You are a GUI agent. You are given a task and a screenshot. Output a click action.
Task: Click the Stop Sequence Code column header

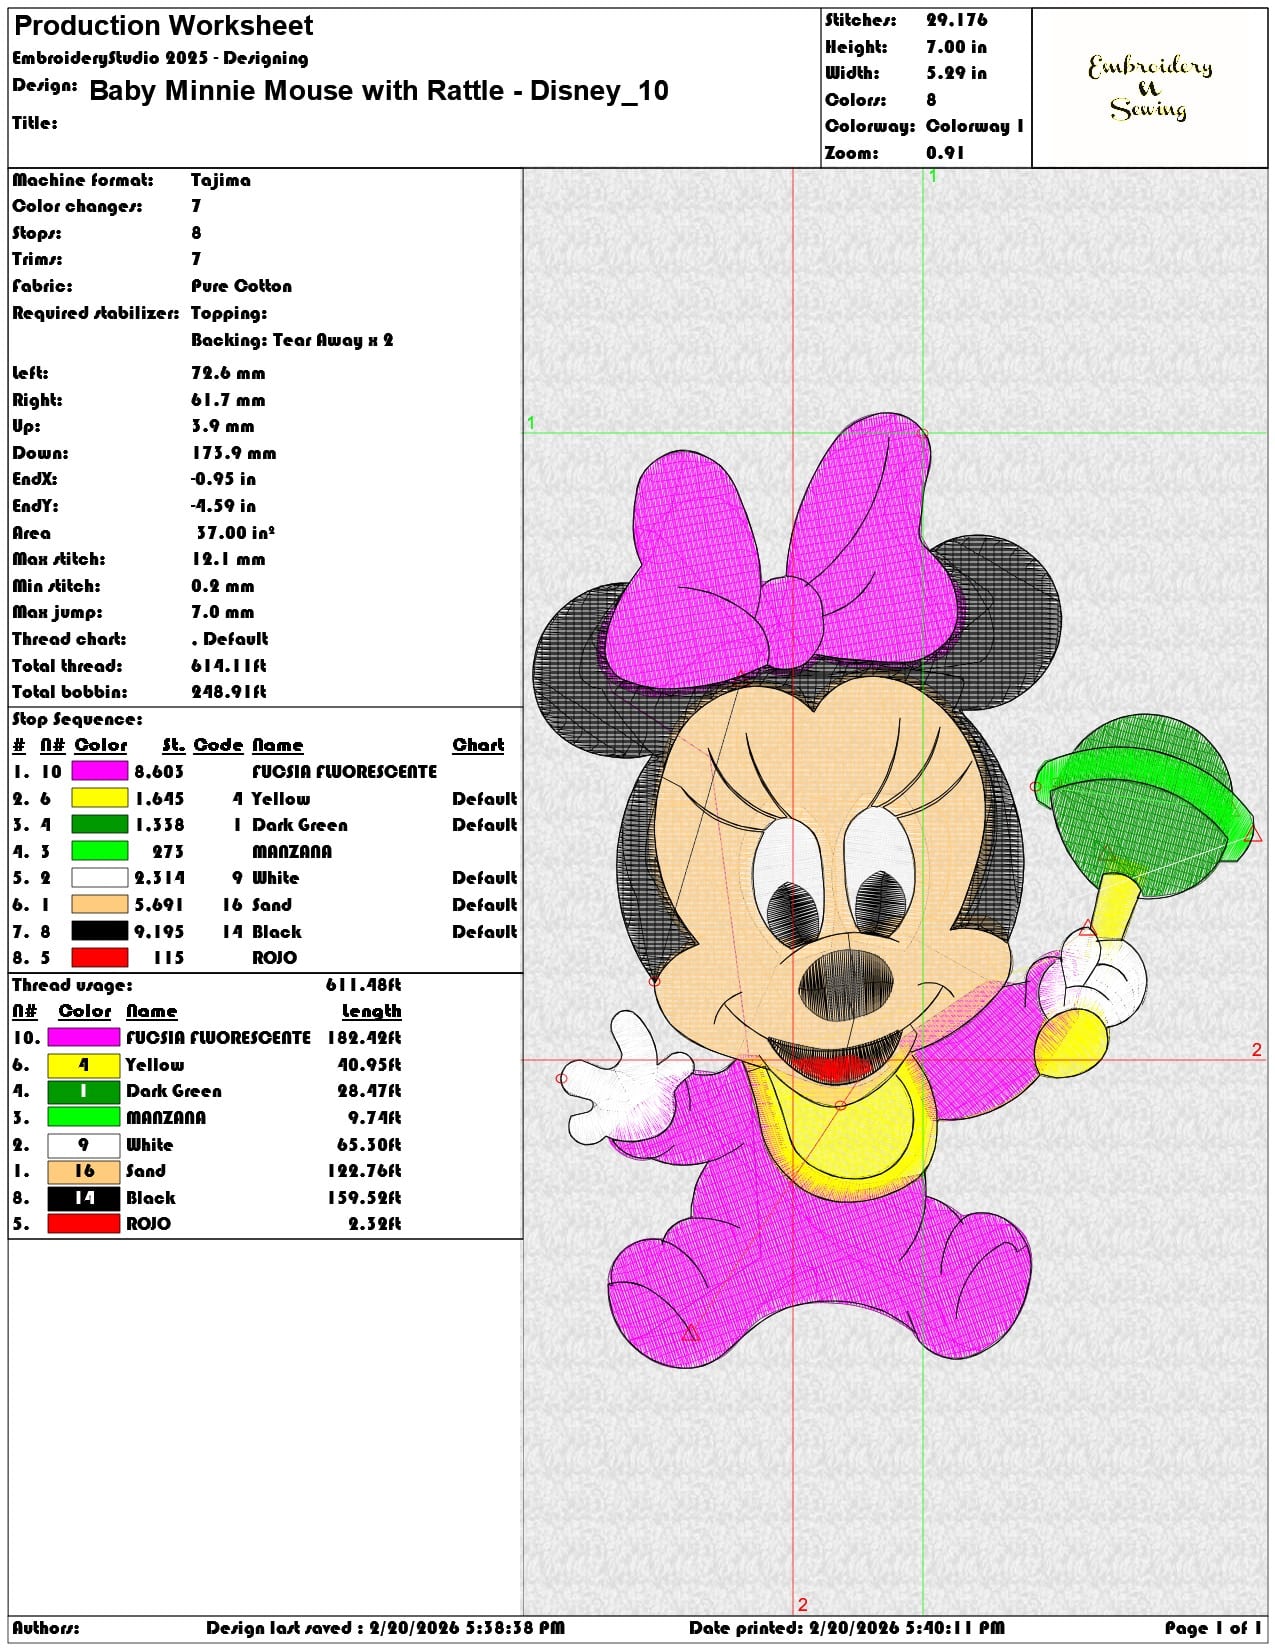click(218, 745)
